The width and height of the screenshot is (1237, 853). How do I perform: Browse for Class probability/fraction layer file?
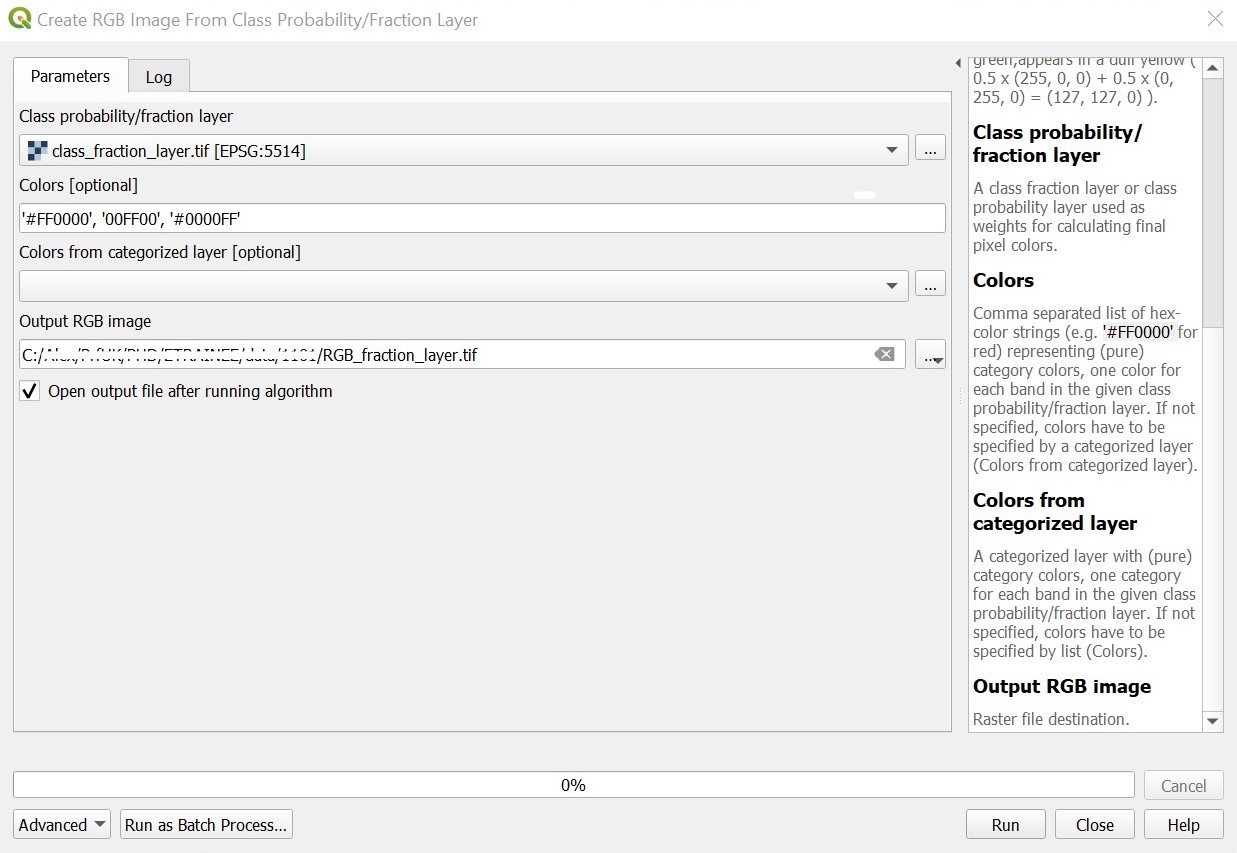coord(930,151)
